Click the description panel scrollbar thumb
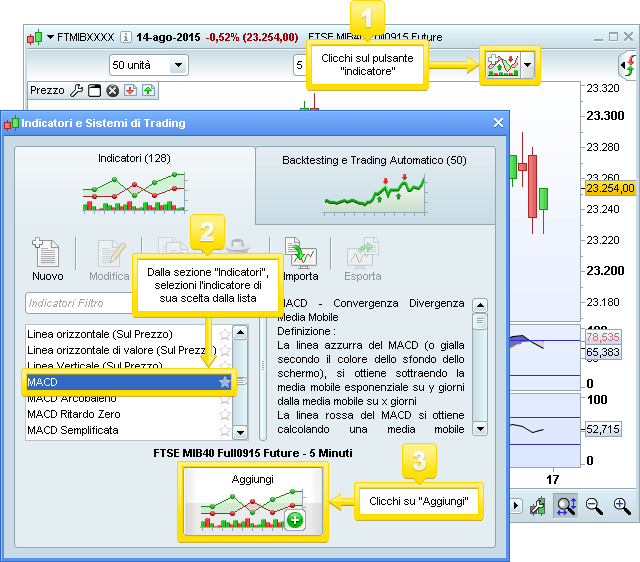 pos(480,321)
